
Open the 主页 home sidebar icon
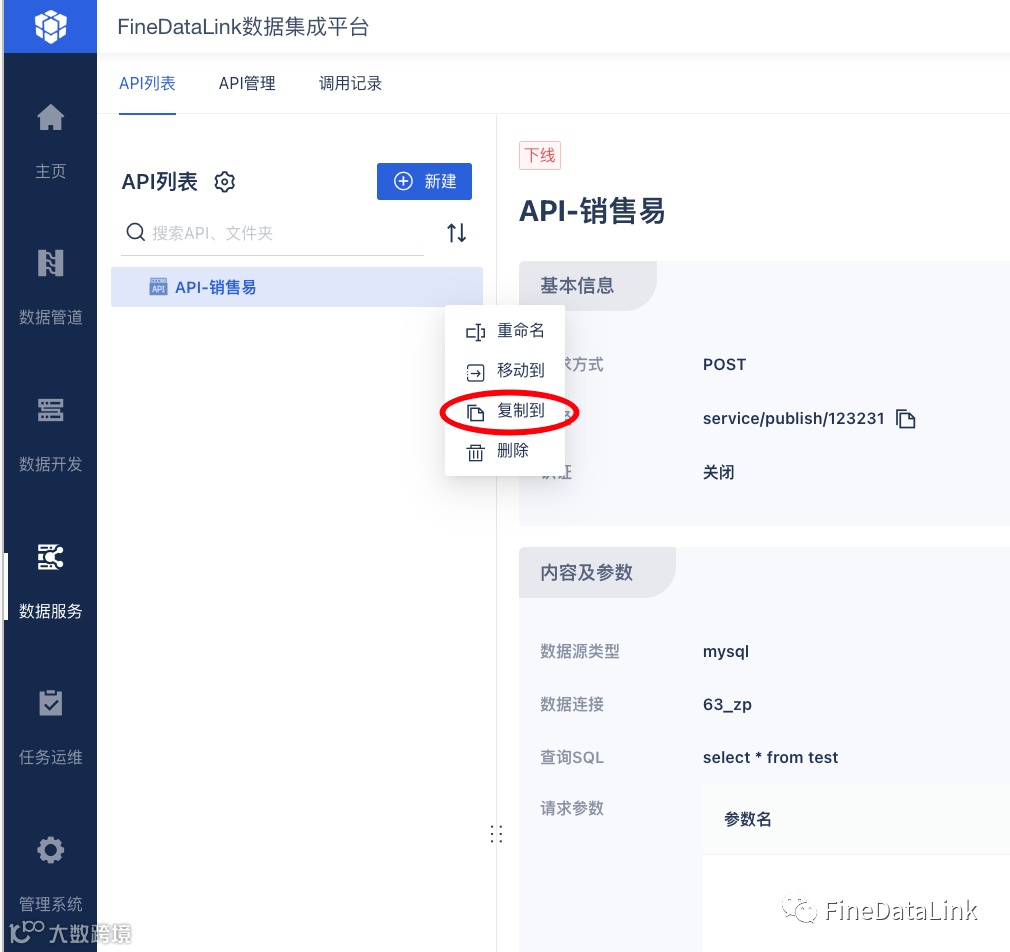coord(50,117)
